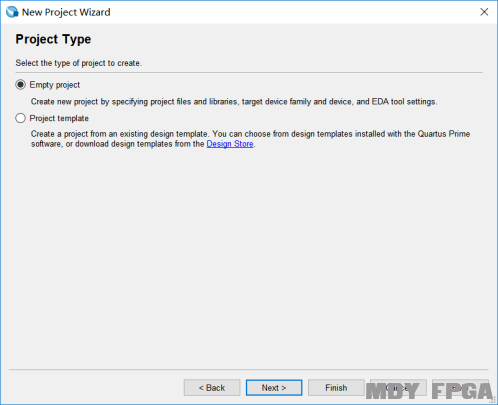Choose the Project template radio option

[20, 118]
